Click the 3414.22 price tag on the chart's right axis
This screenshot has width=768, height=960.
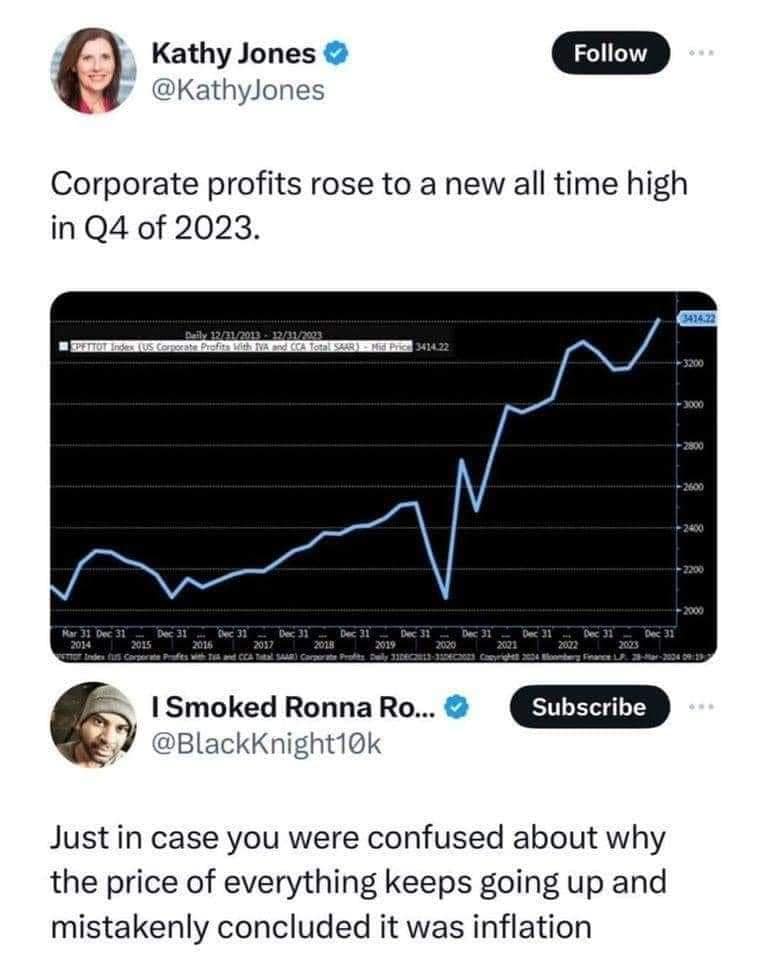(700, 319)
